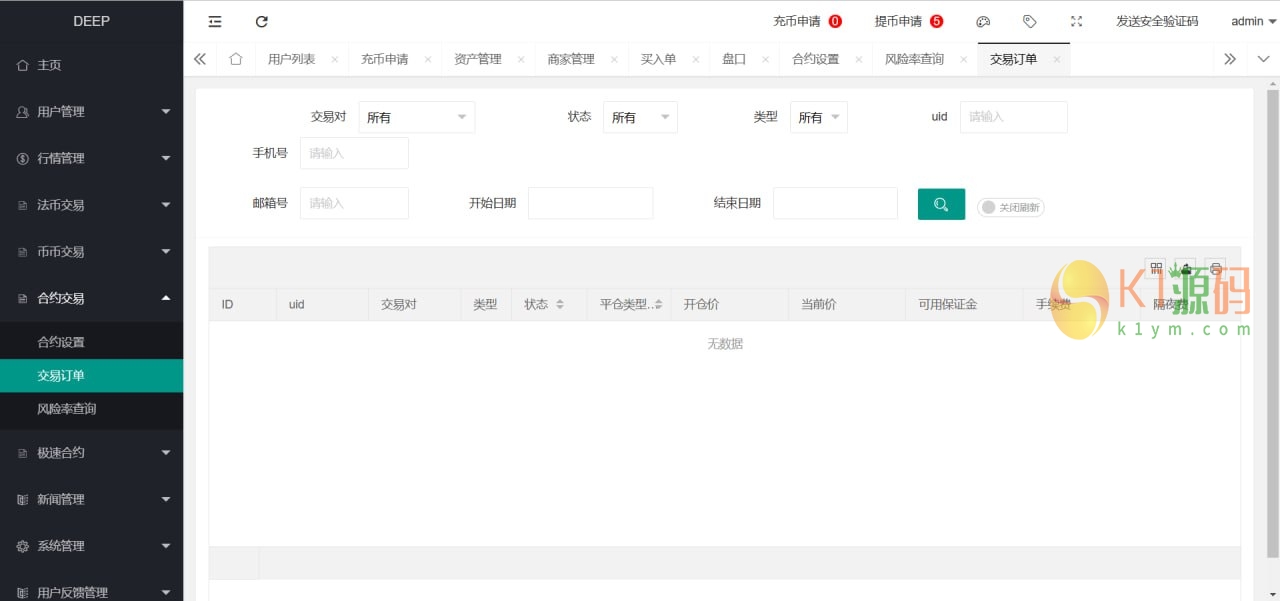The image size is (1280, 601).
Task: Select 风险率查询 in sidebar
Action: pyautogui.click(x=67, y=409)
